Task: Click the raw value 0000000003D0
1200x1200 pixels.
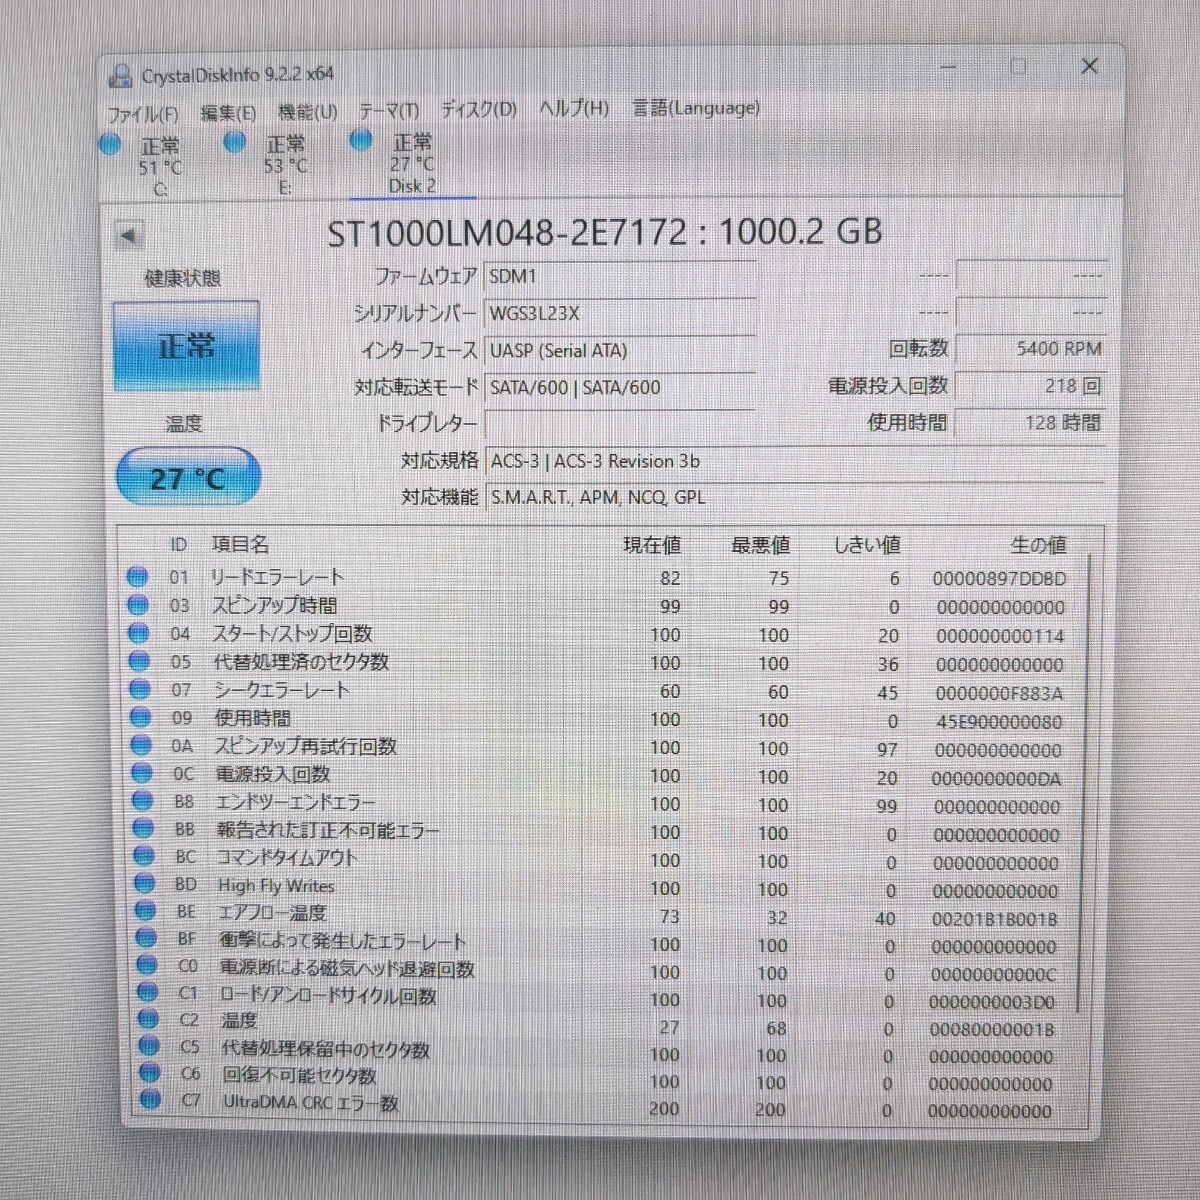Action: point(992,1002)
